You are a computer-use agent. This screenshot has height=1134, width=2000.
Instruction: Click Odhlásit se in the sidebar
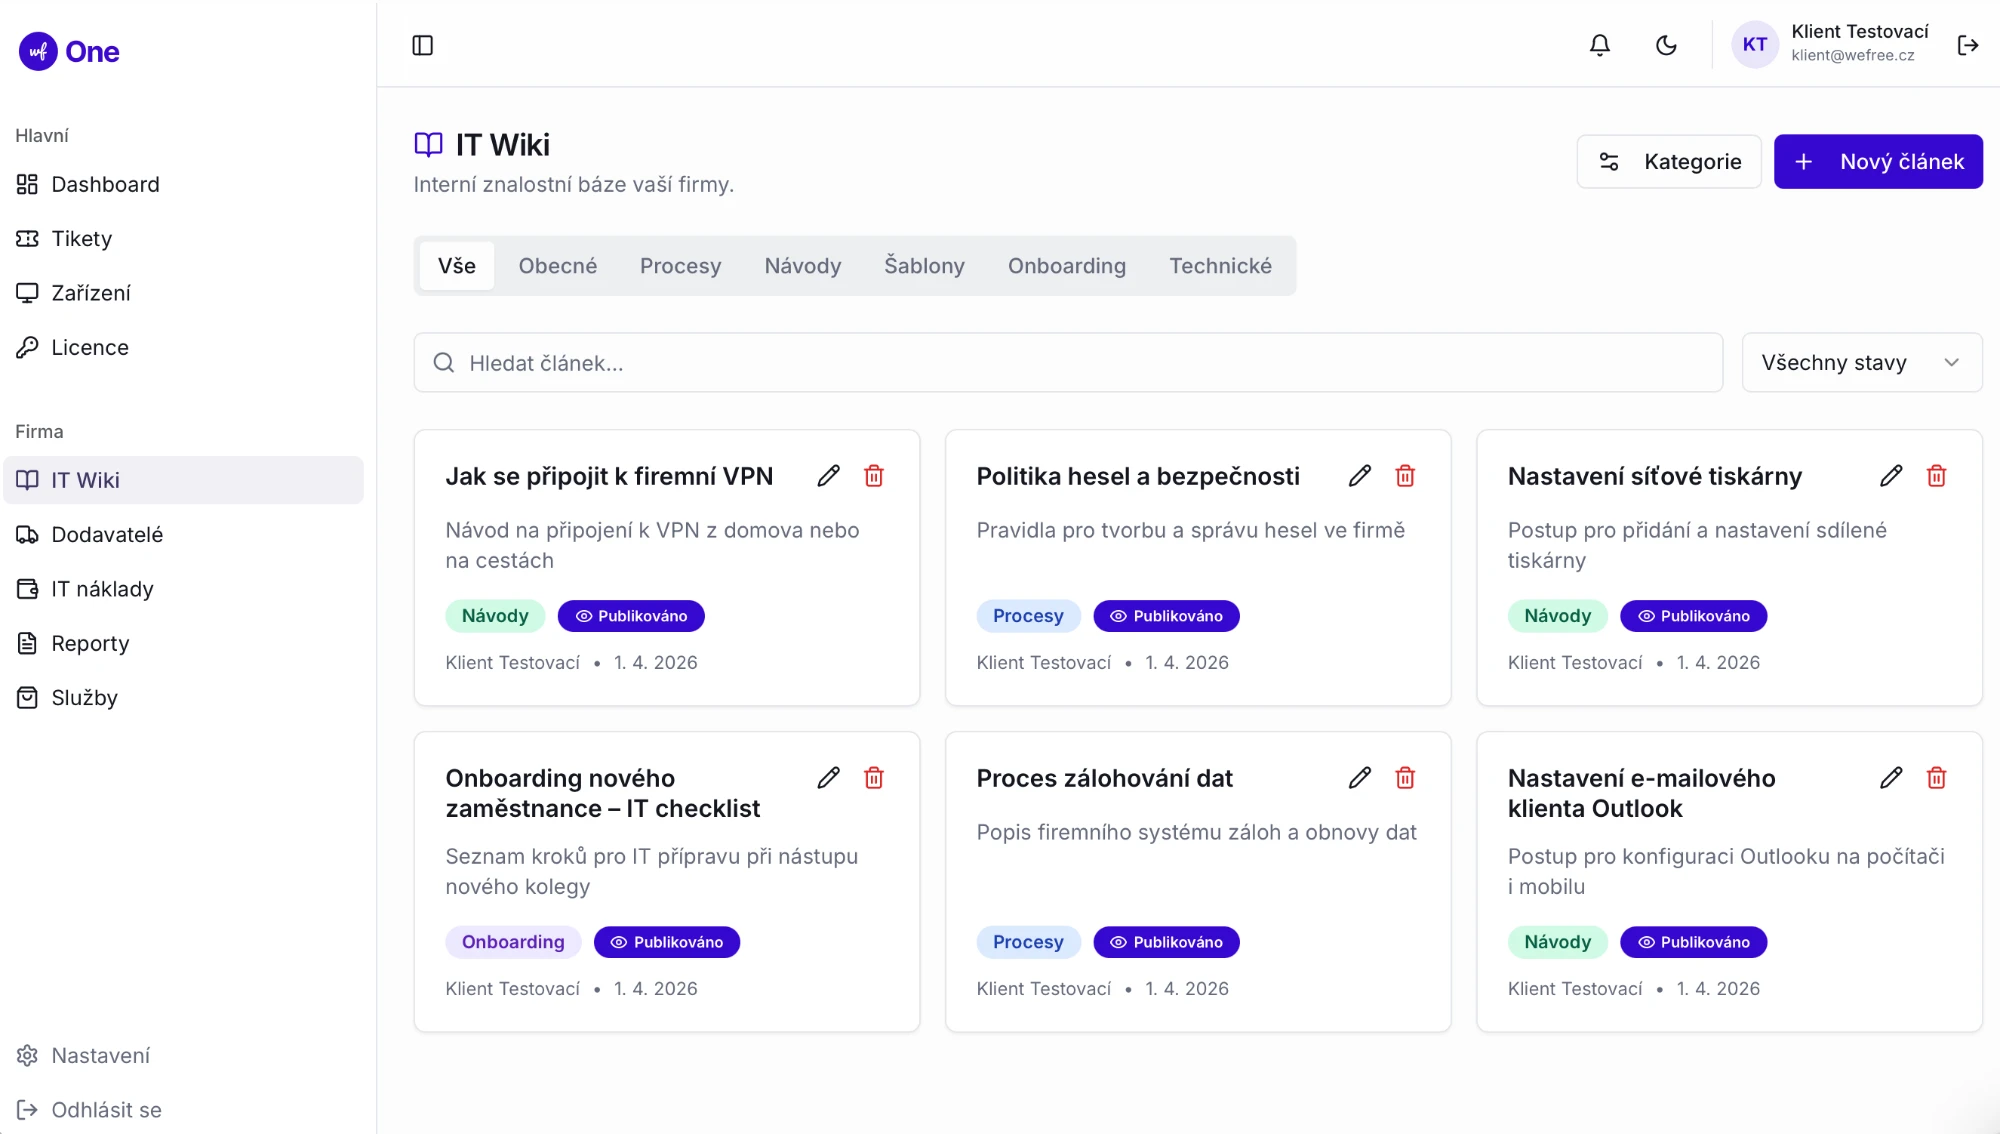click(184, 1110)
